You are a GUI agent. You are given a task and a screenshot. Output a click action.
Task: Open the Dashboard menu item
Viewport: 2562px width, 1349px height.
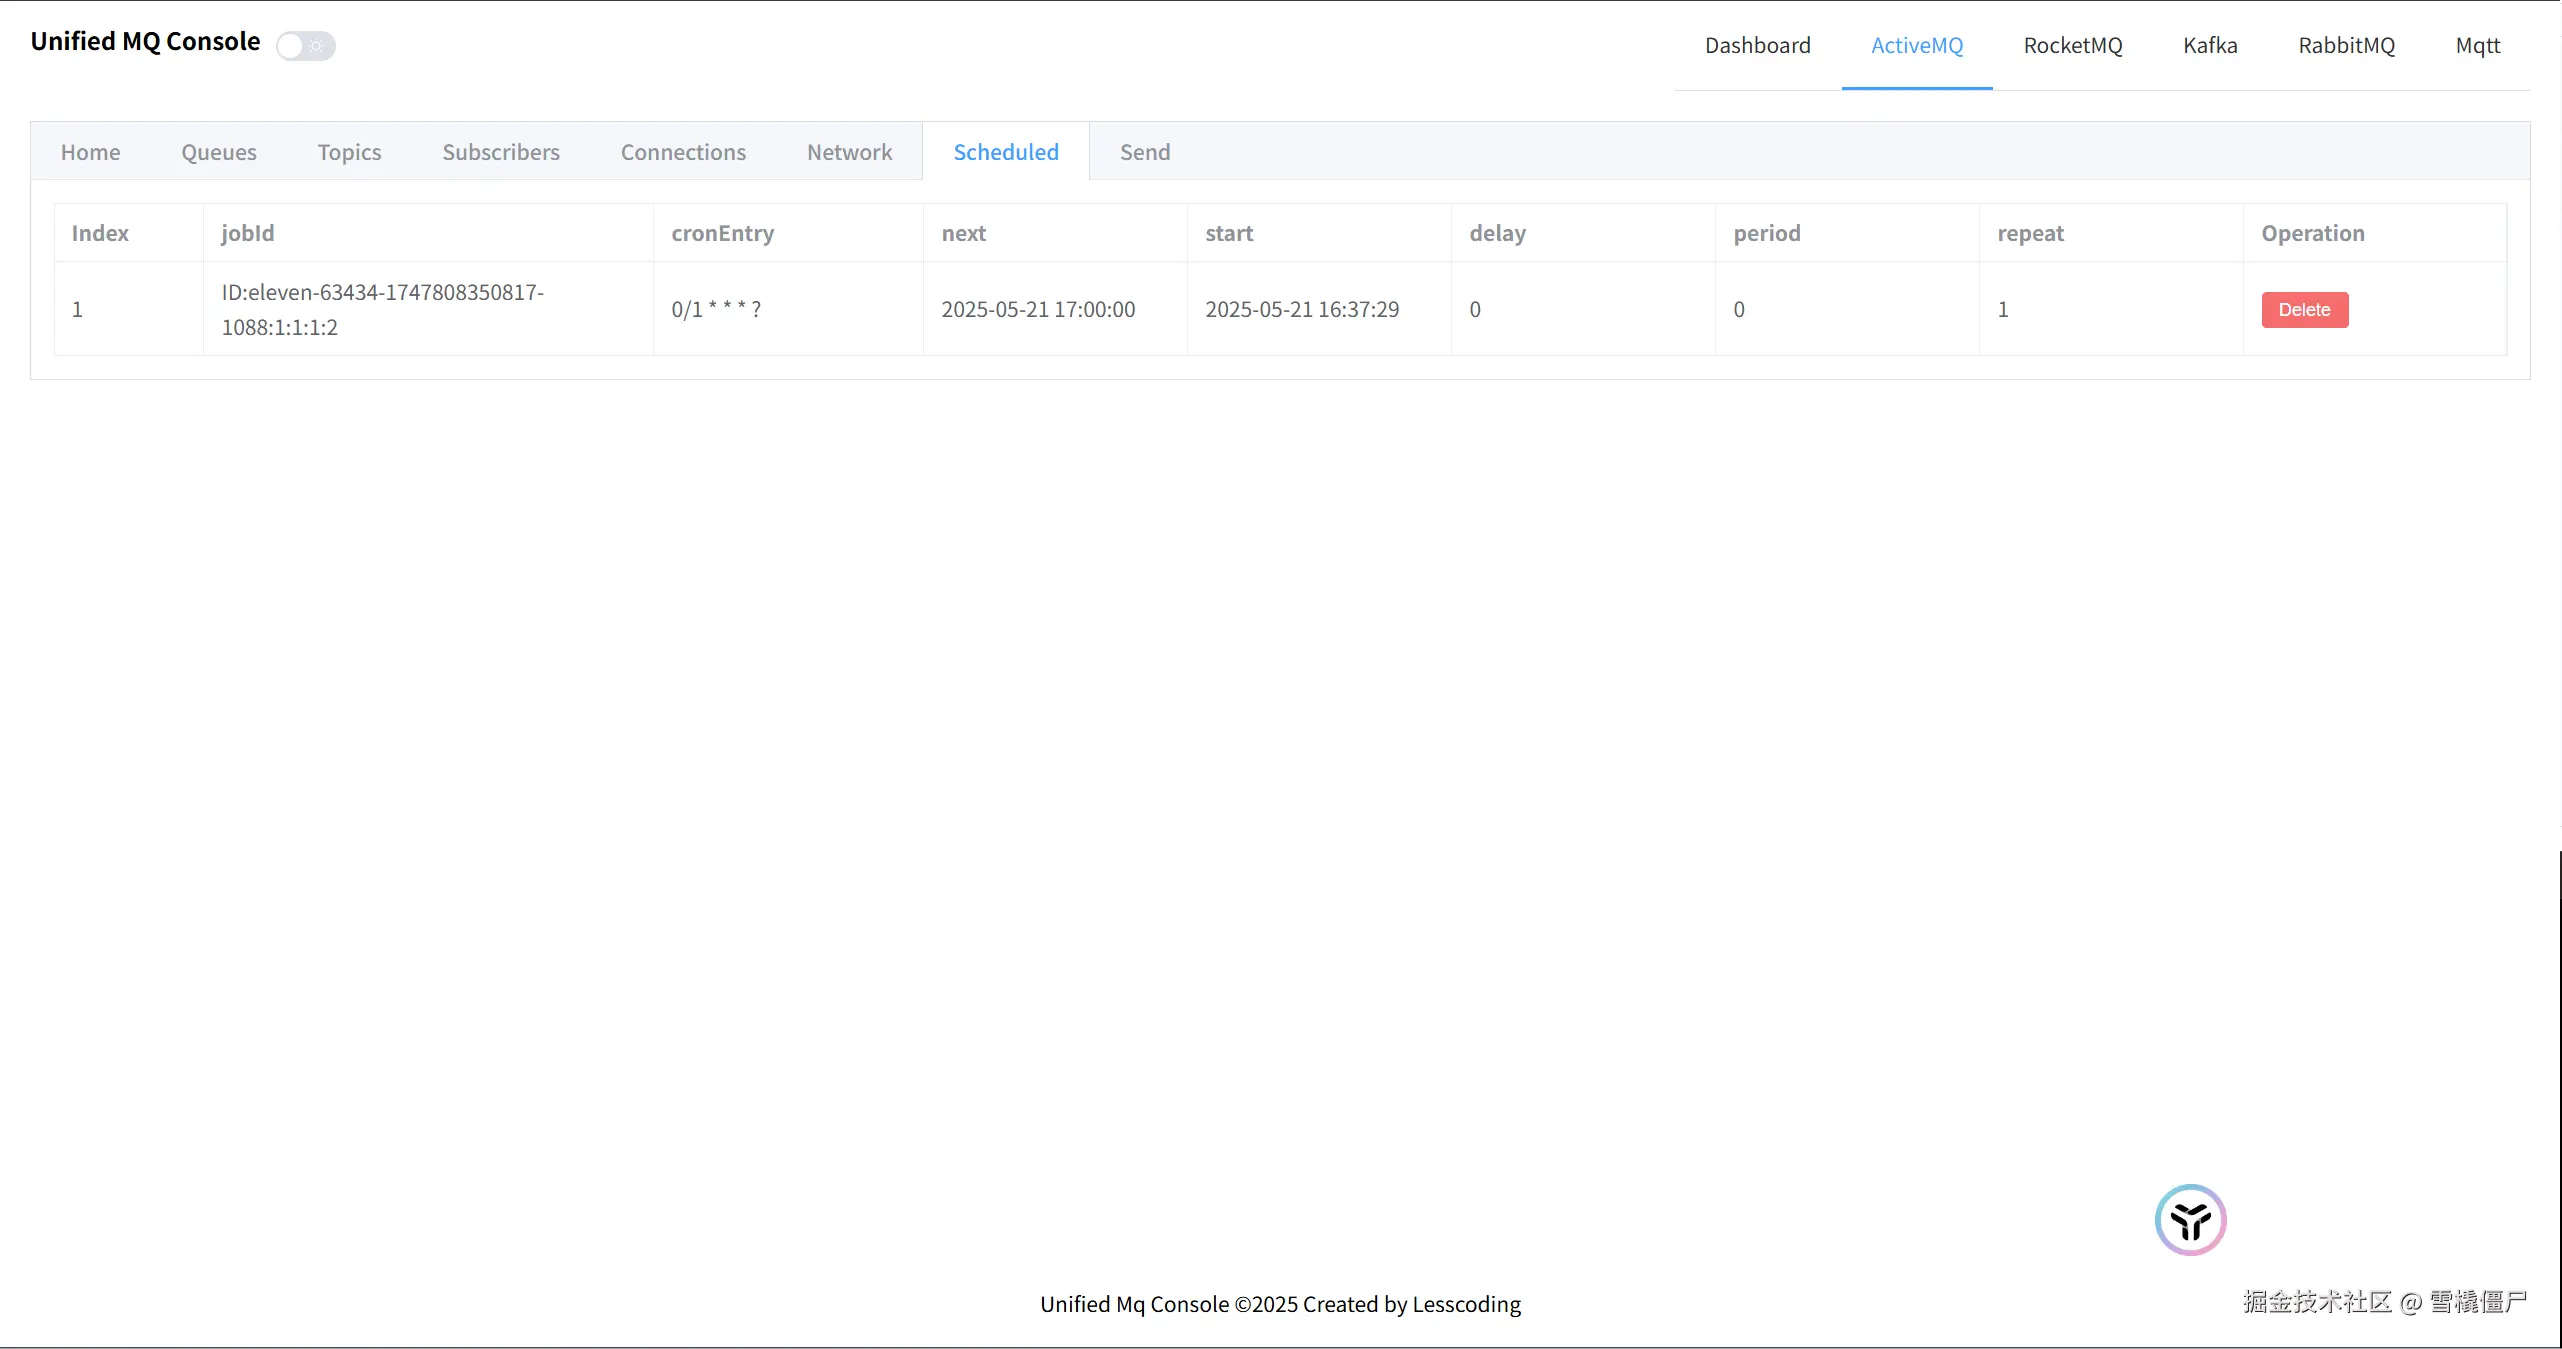(1757, 46)
